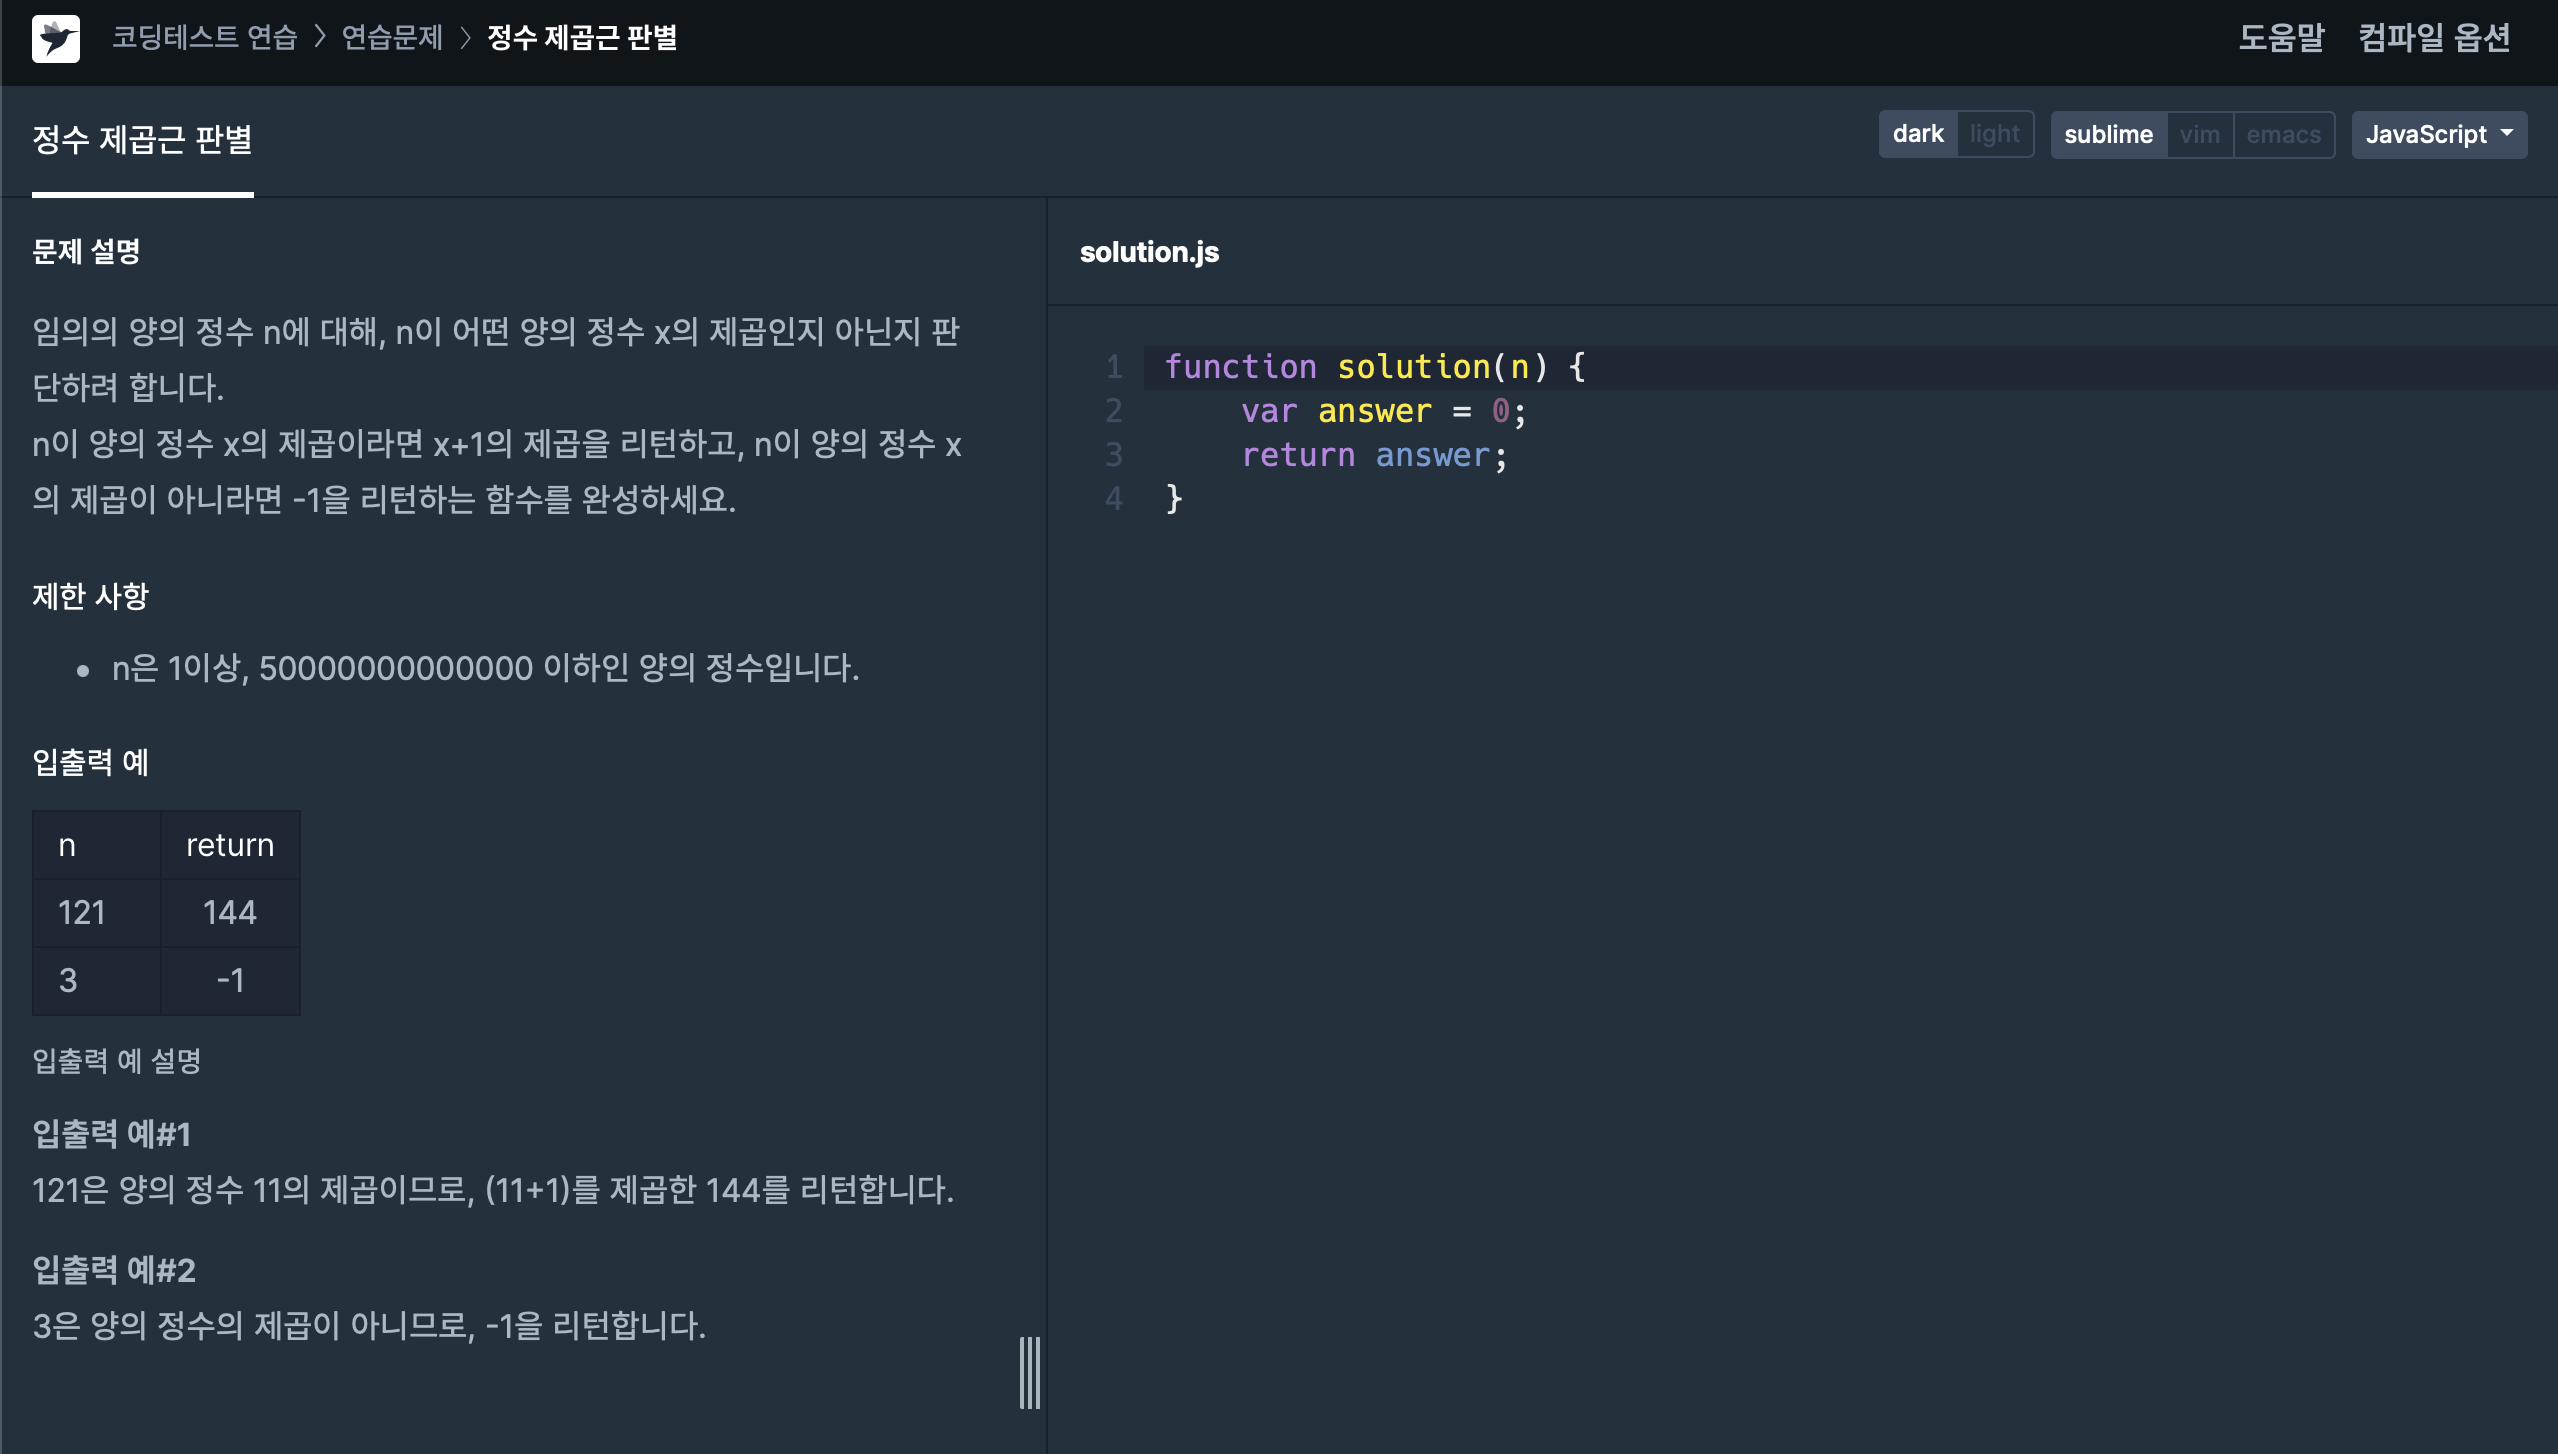The width and height of the screenshot is (2558, 1454).
Task: Click the 정수 제곱근 판별 breadcrumb title
Action: (582, 38)
